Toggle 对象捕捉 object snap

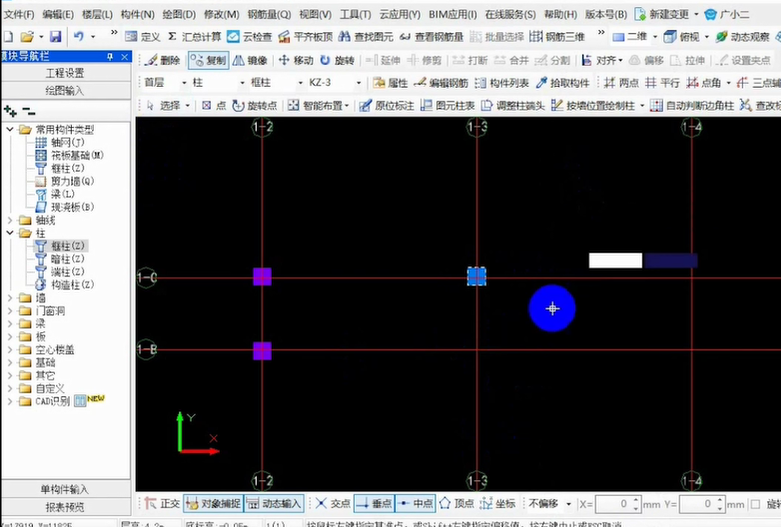[x=213, y=504]
